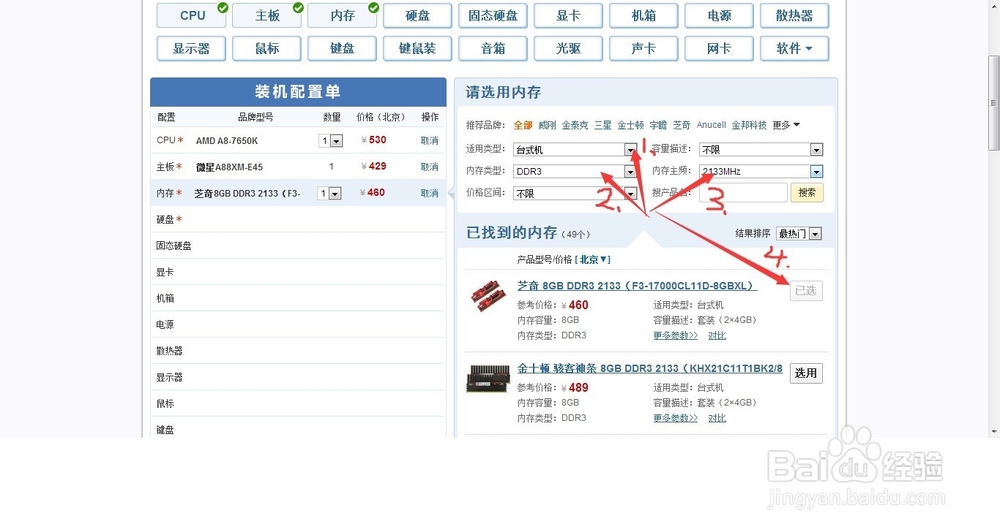Filter by 金泰克 brand
Viewport: 1000px width, 532px height.
click(575, 125)
